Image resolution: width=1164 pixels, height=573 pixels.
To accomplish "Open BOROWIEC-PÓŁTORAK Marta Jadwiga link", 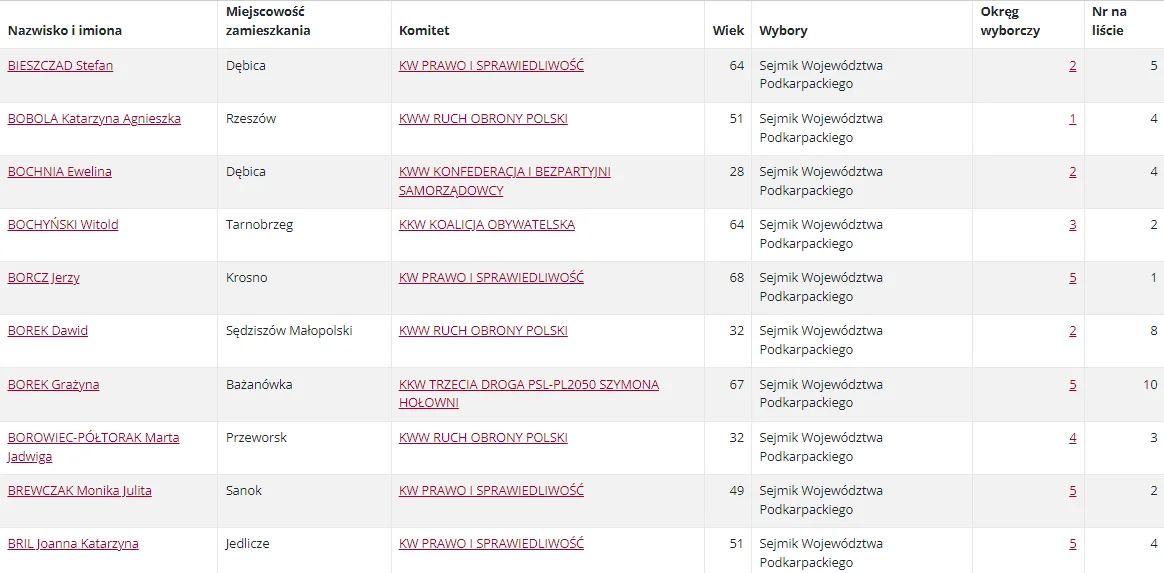I will 94,447.
